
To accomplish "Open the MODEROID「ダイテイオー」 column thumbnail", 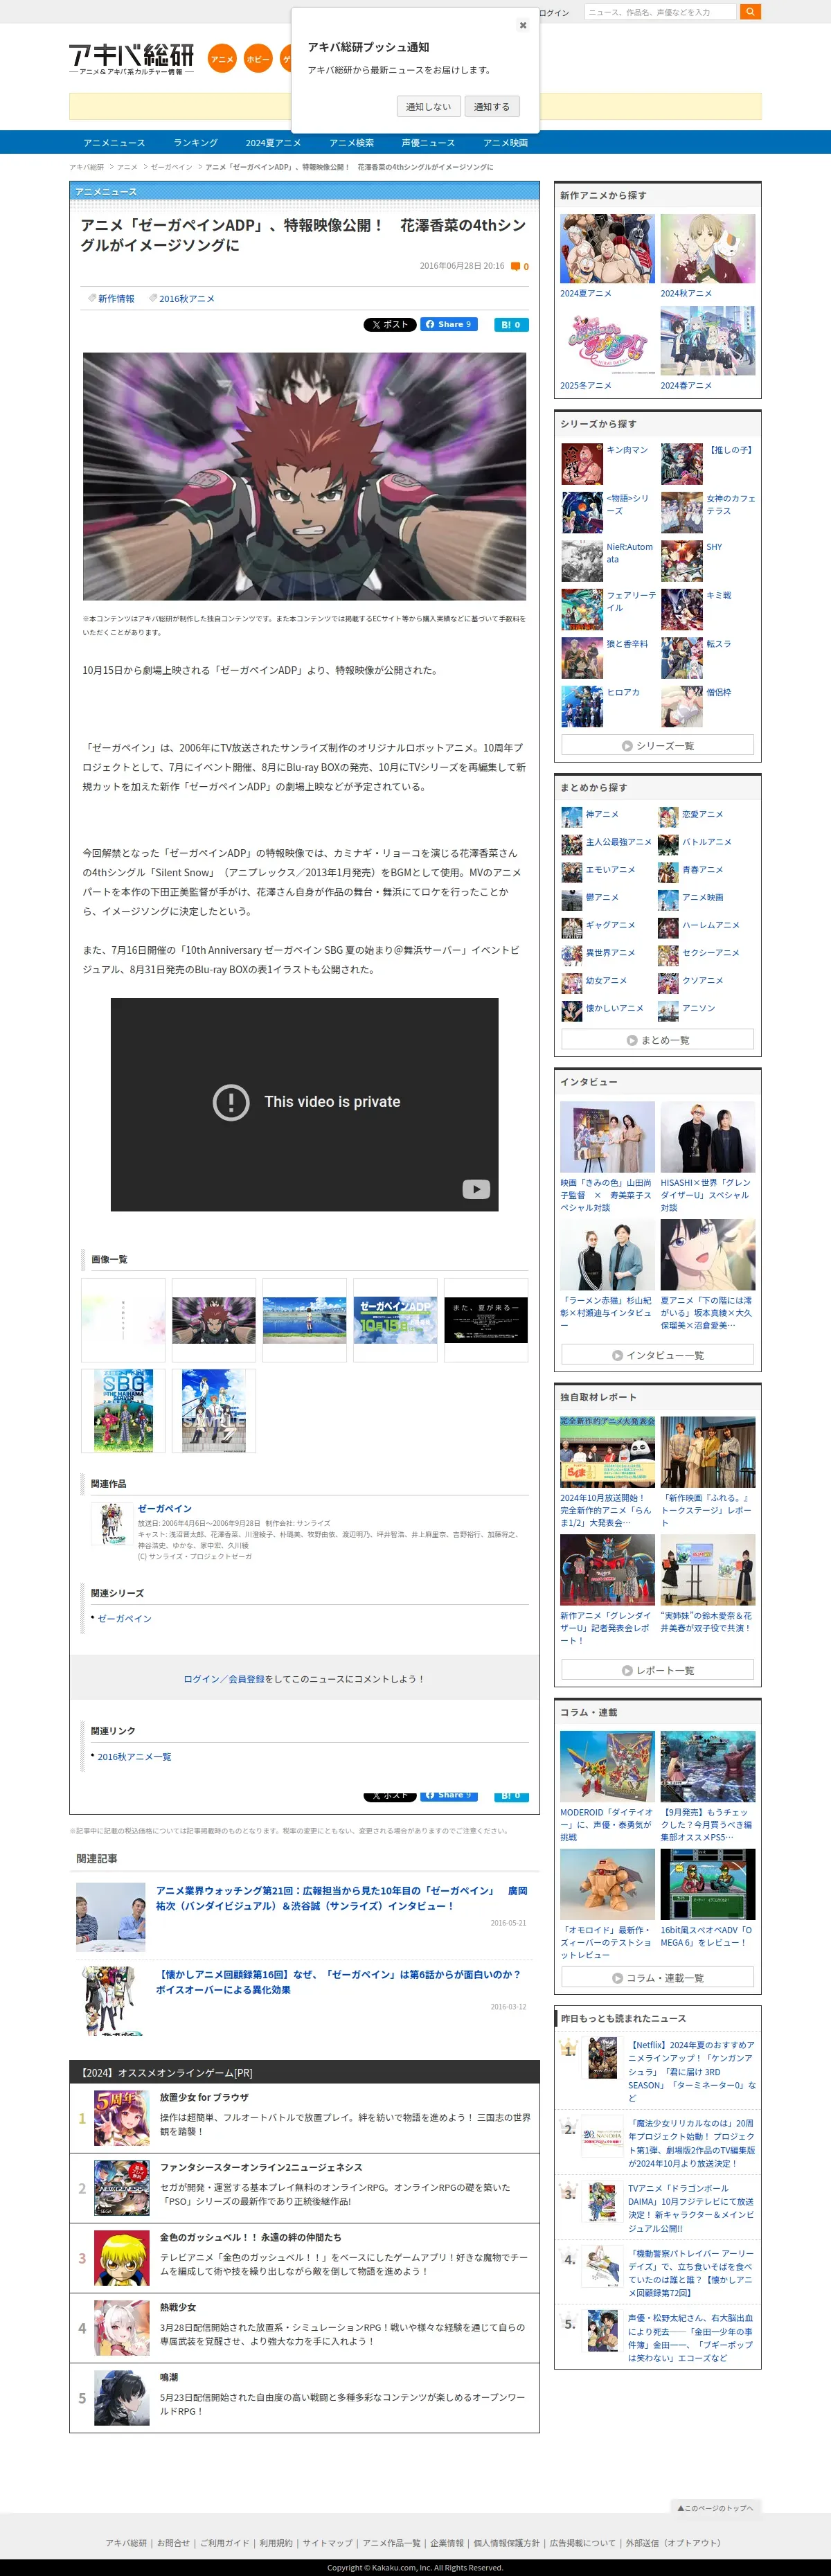I will [607, 1767].
